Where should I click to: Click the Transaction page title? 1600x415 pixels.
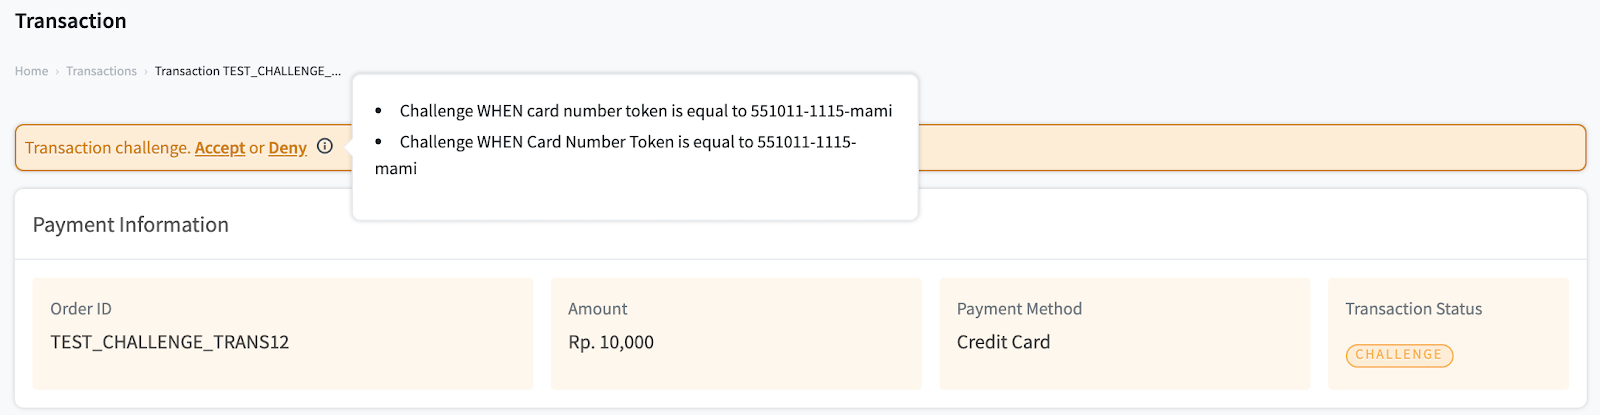[71, 21]
